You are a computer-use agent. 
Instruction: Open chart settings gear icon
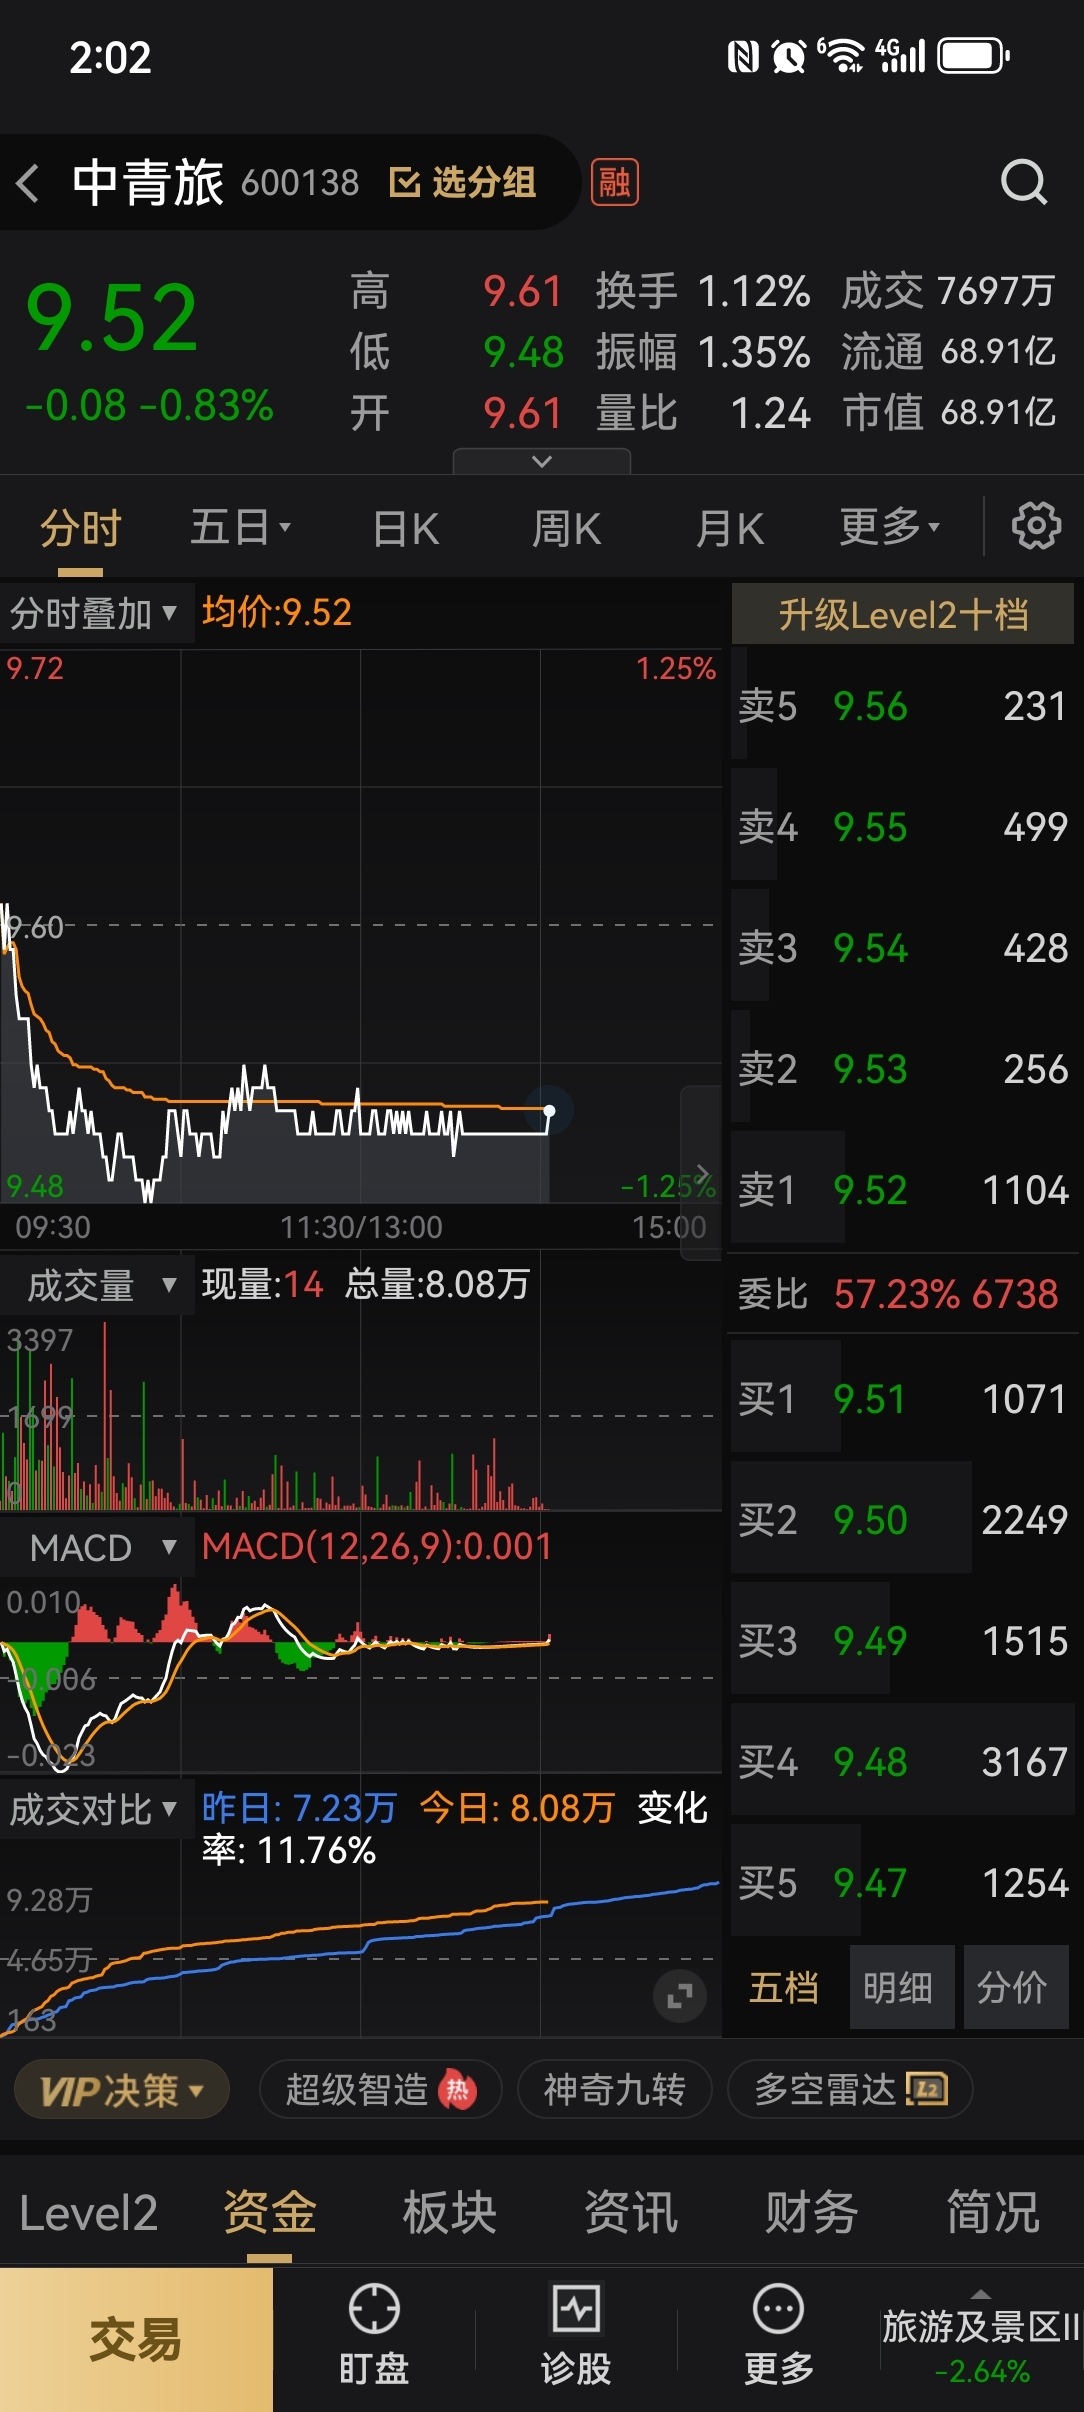[x=1035, y=526]
